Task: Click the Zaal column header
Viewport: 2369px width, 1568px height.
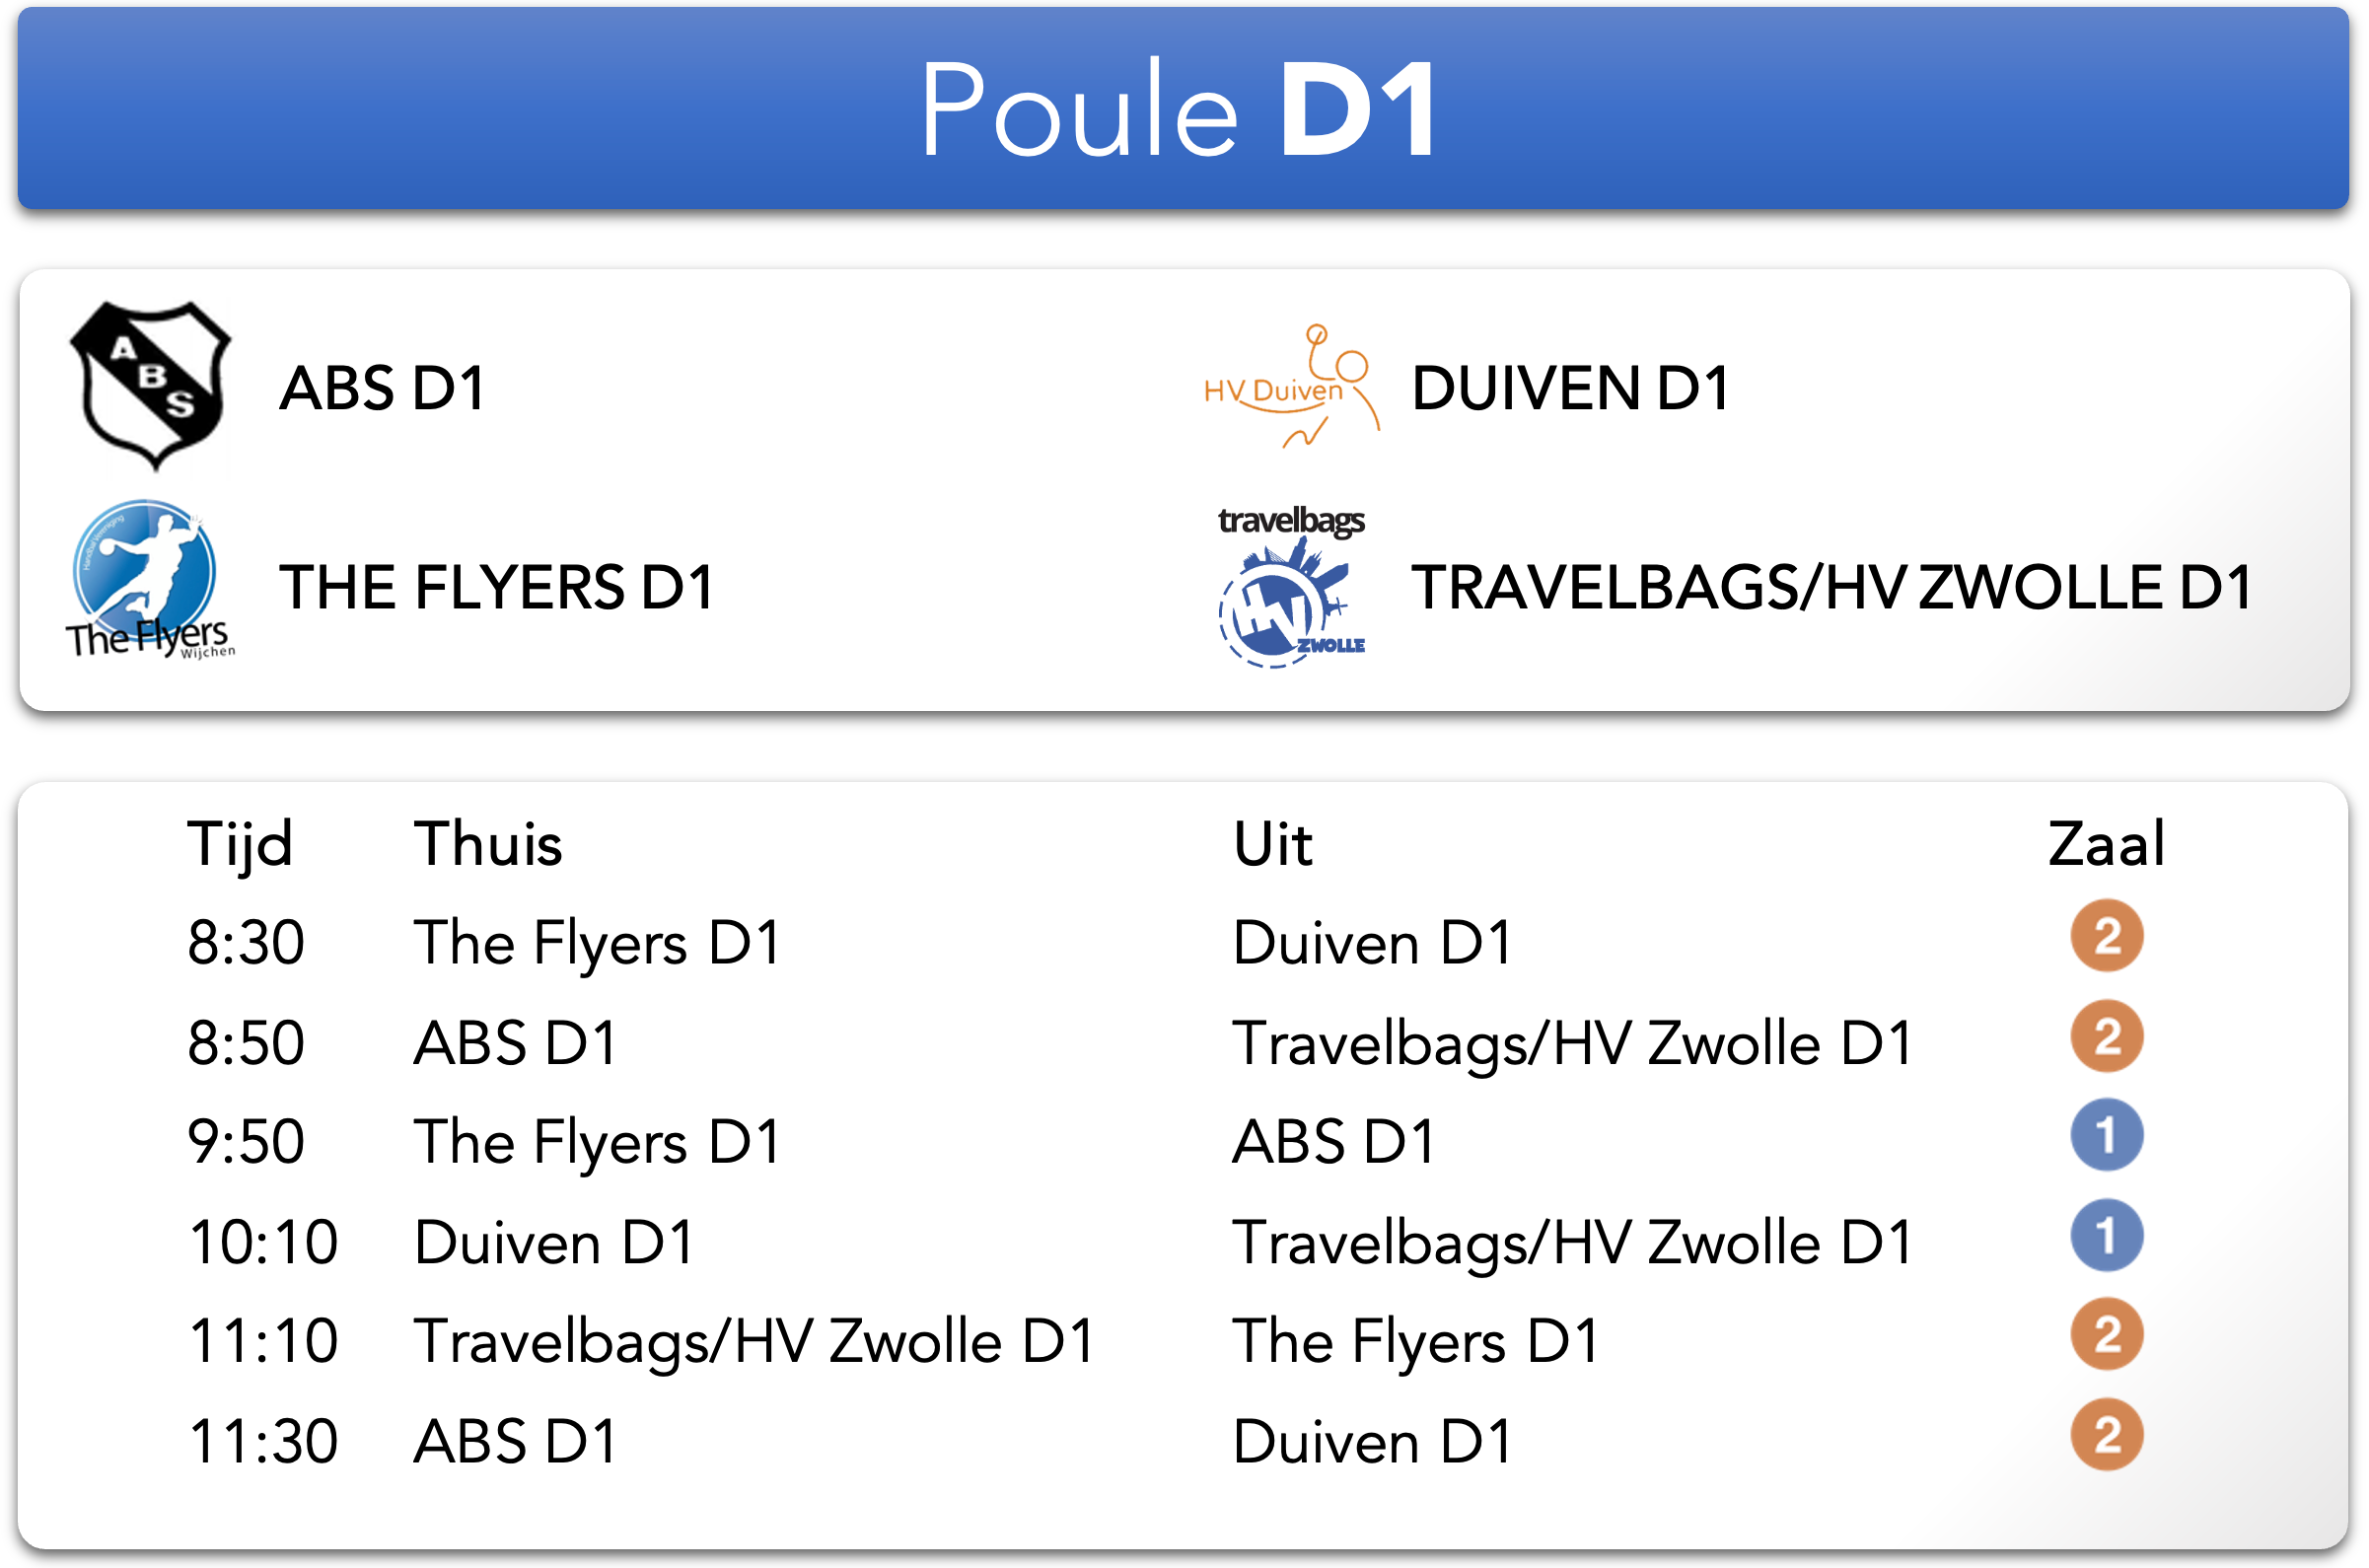Action: 2106,844
